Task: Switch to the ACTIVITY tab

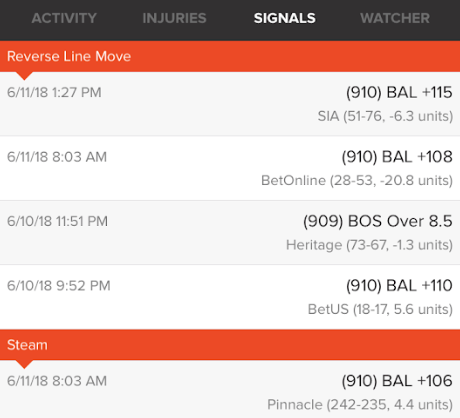Action: (64, 18)
